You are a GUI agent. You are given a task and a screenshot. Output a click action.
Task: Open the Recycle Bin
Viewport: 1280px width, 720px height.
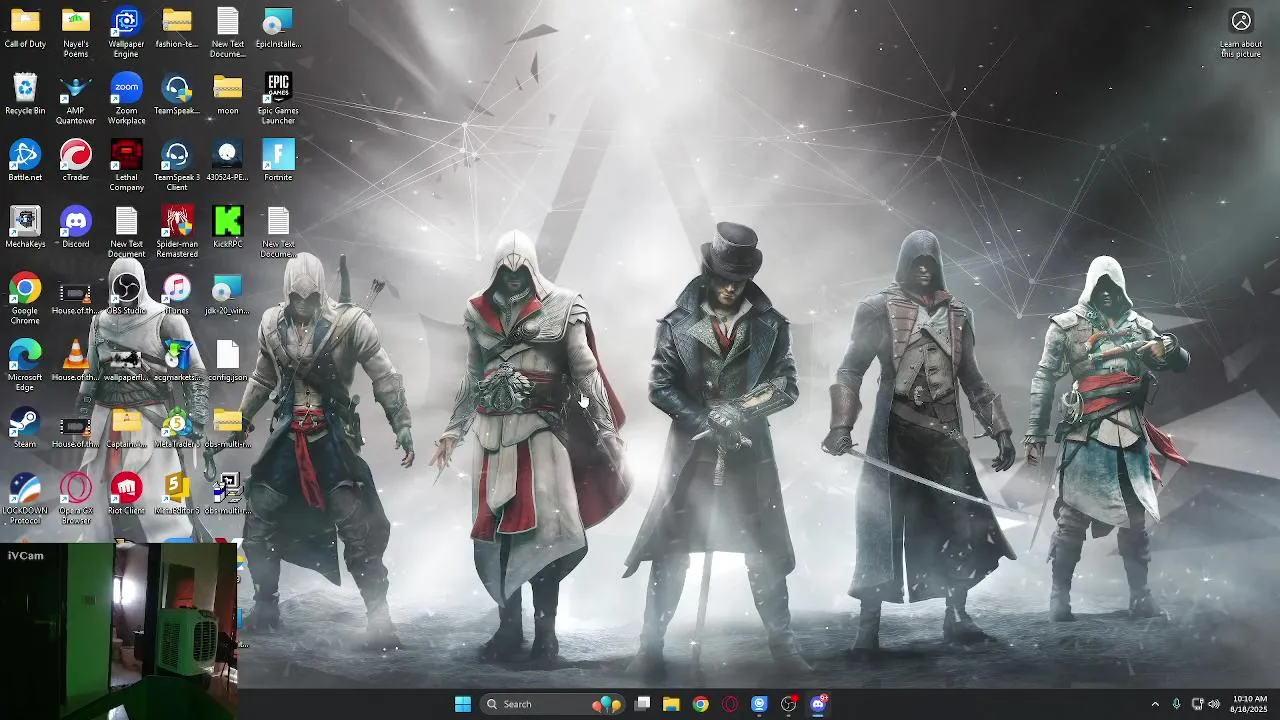tap(25, 95)
